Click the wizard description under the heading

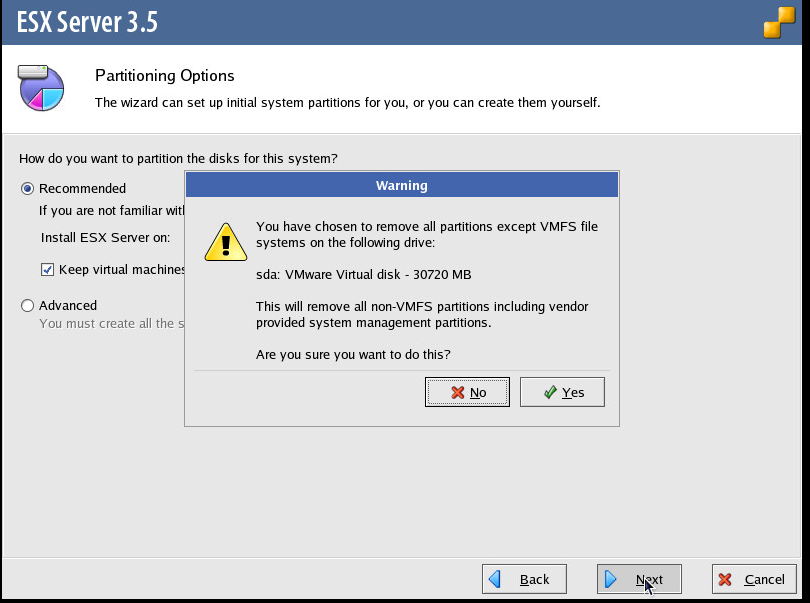click(x=347, y=102)
